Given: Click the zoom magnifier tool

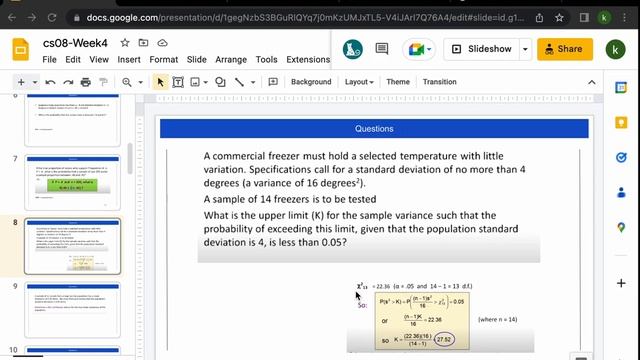Looking at the screenshot, I should [x=127, y=82].
